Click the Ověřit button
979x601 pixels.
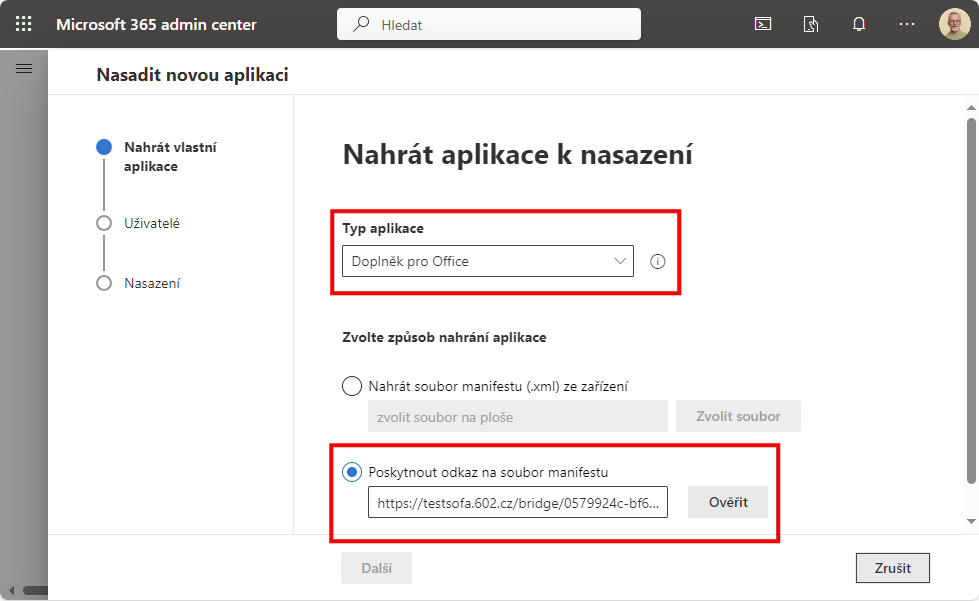pyautogui.click(x=728, y=502)
